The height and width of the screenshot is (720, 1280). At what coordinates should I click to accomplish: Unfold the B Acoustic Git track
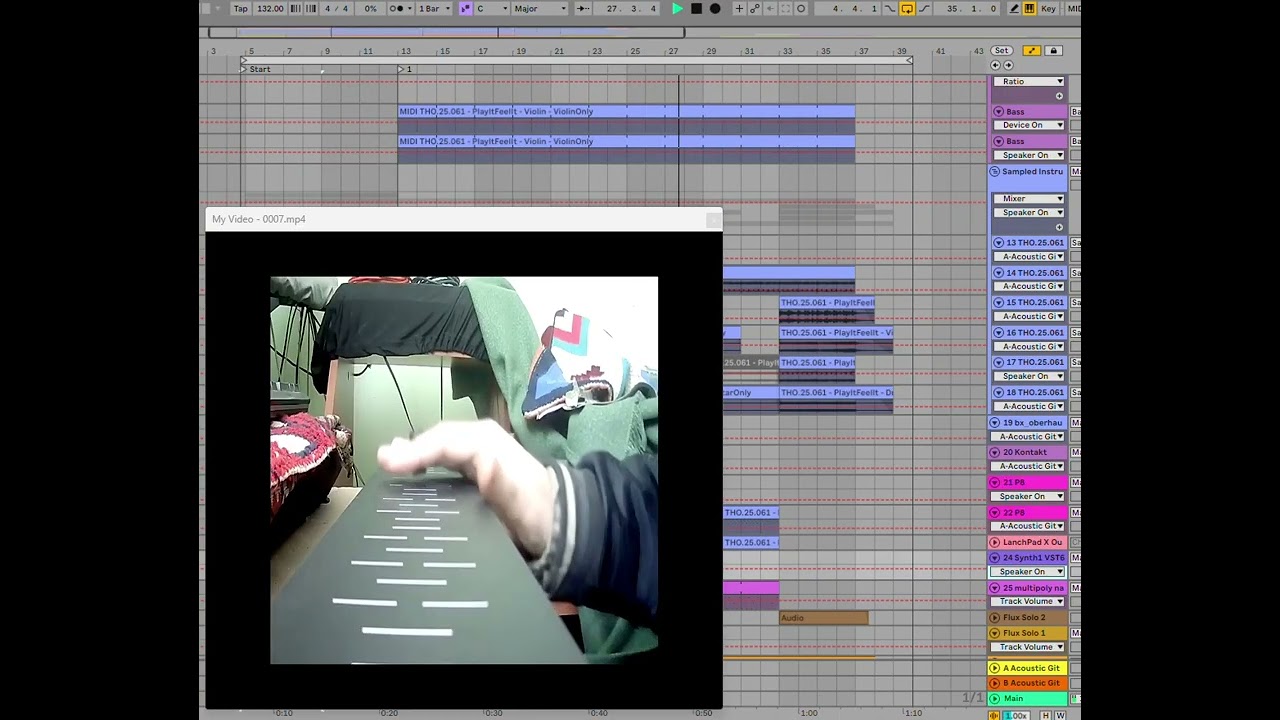tap(995, 683)
